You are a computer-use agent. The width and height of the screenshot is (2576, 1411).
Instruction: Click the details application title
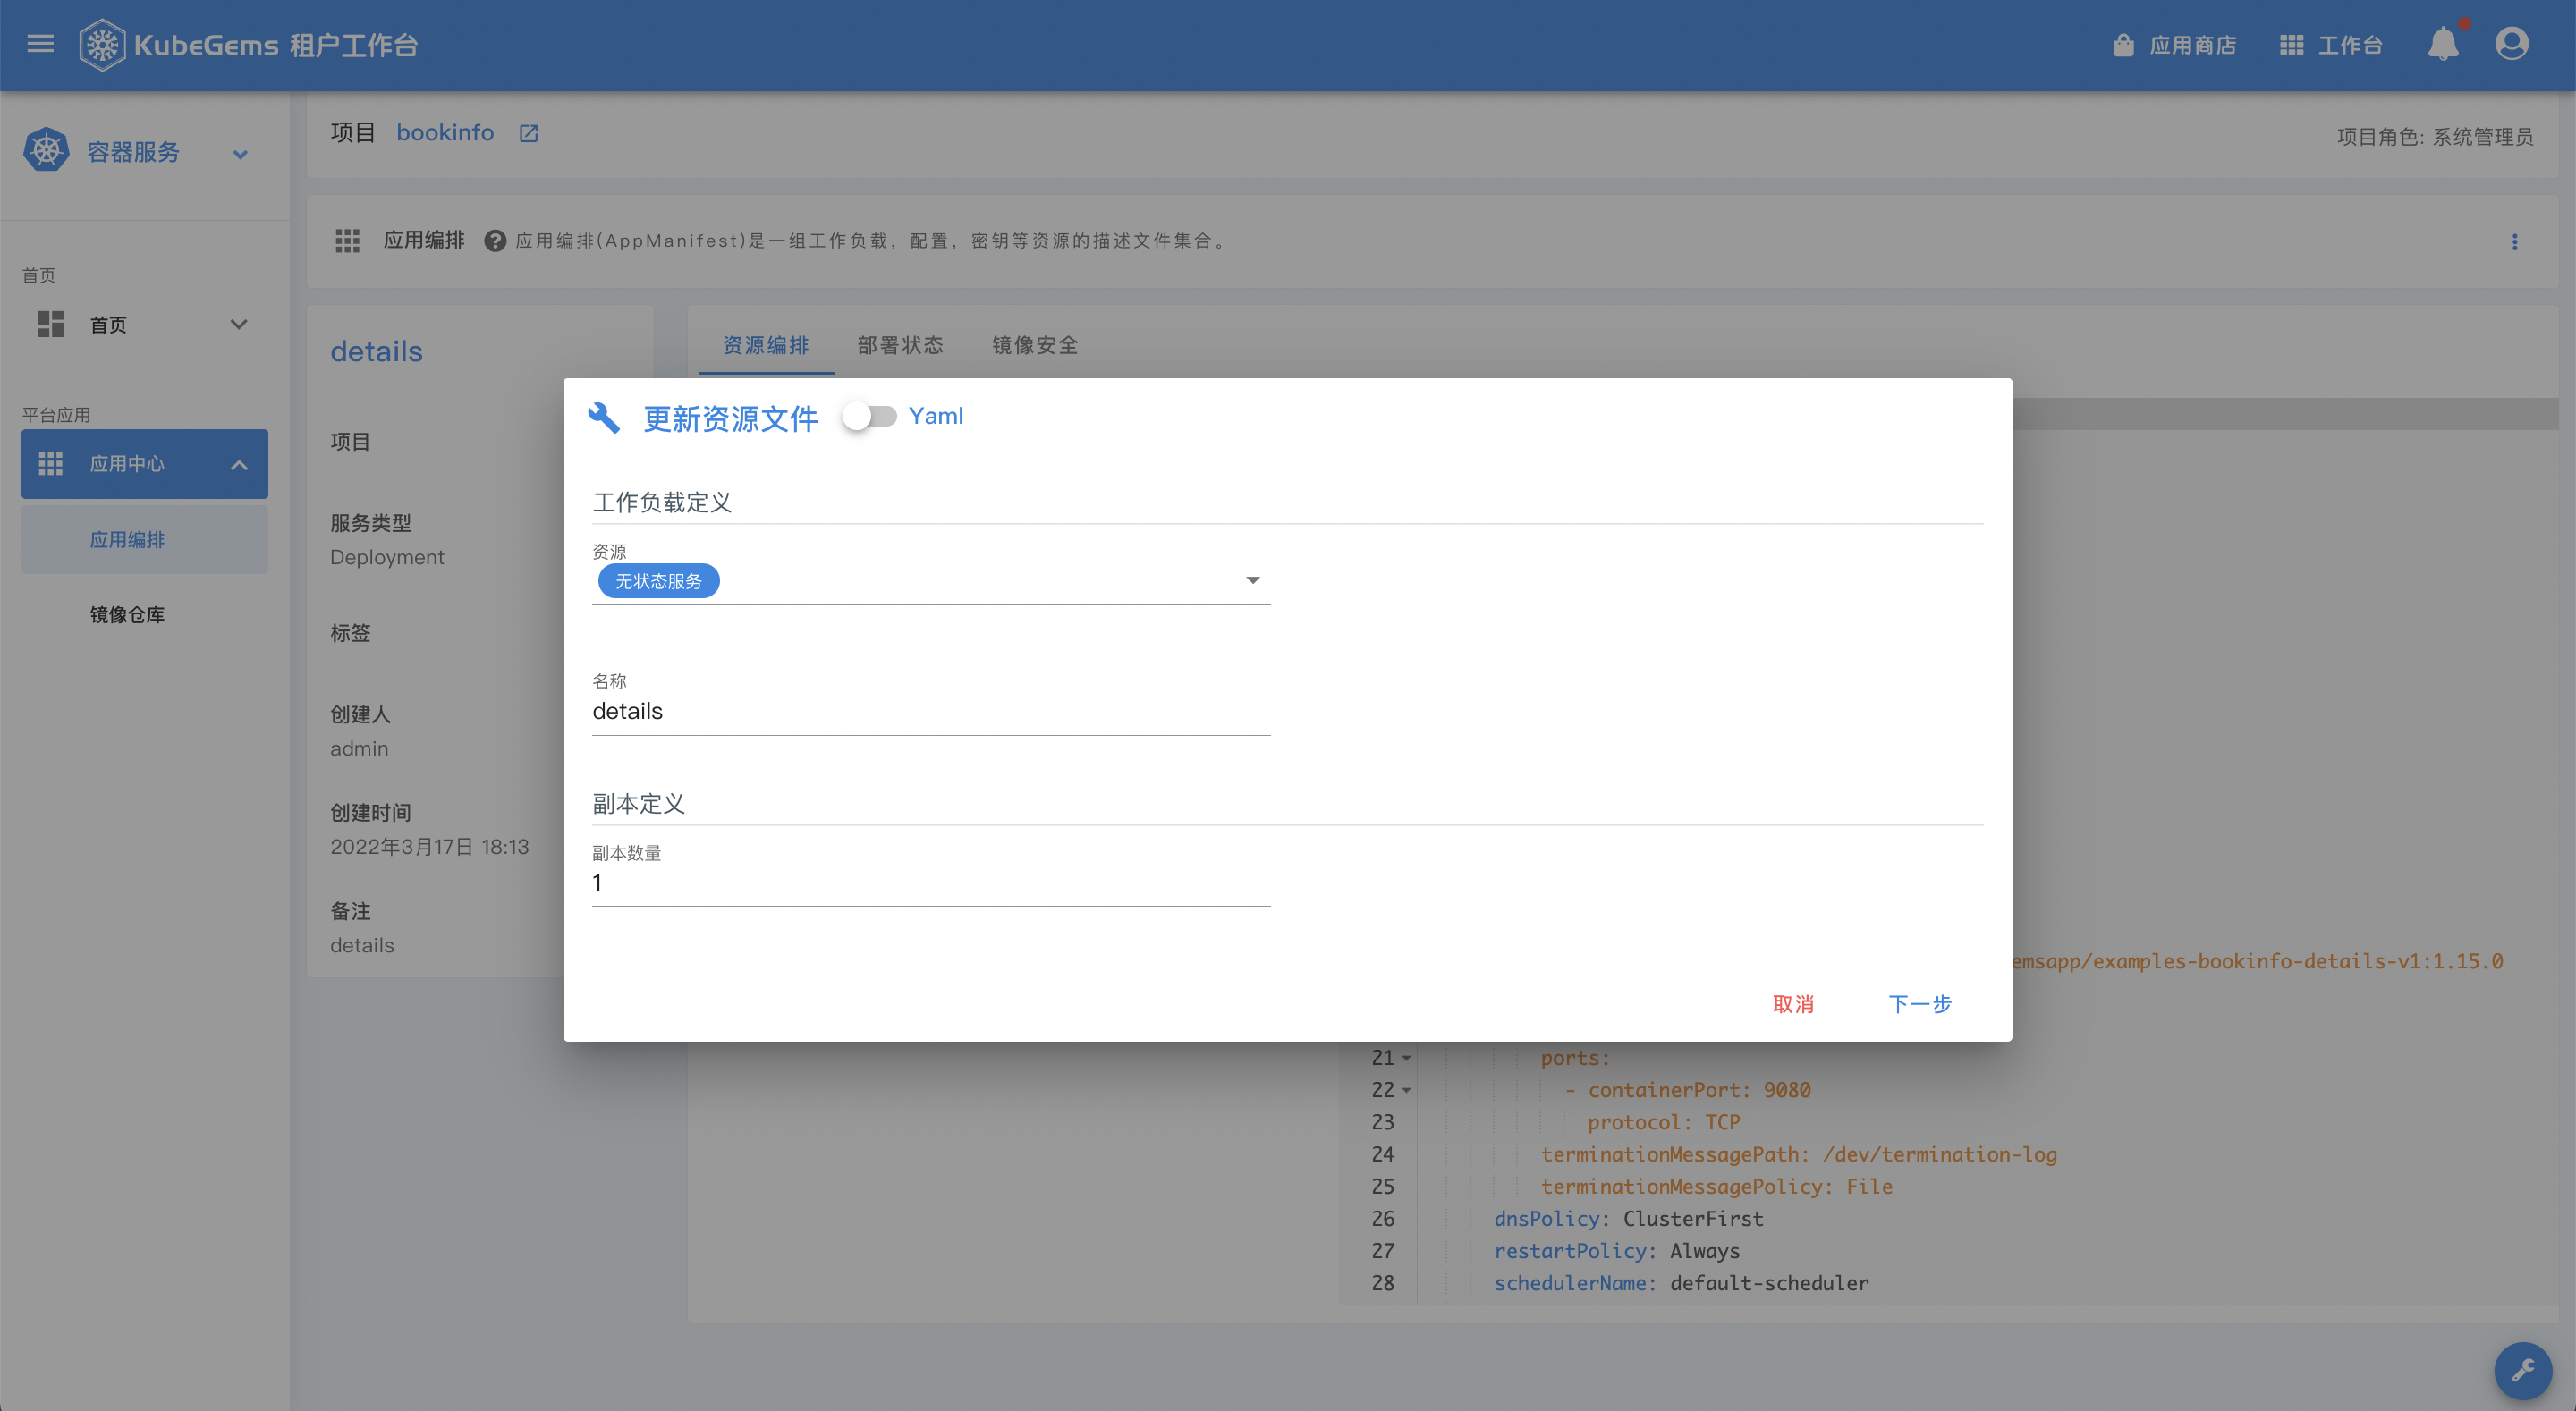coord(376,351)
